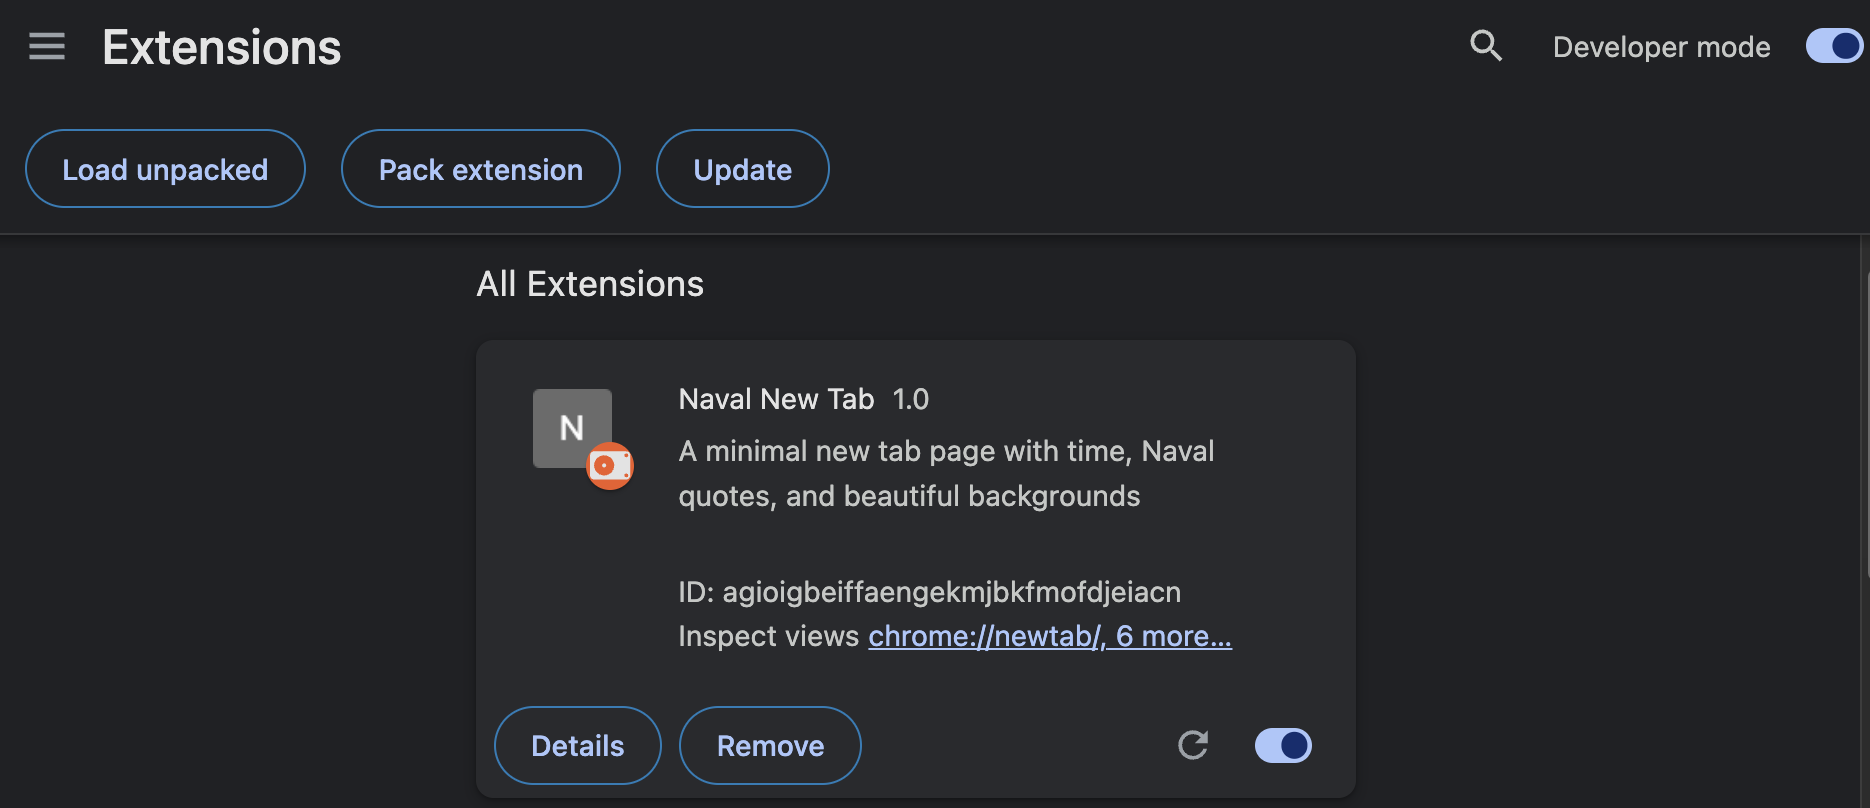
Task: Open Details for Naval New Tab
Action: [x=577, y=745]
